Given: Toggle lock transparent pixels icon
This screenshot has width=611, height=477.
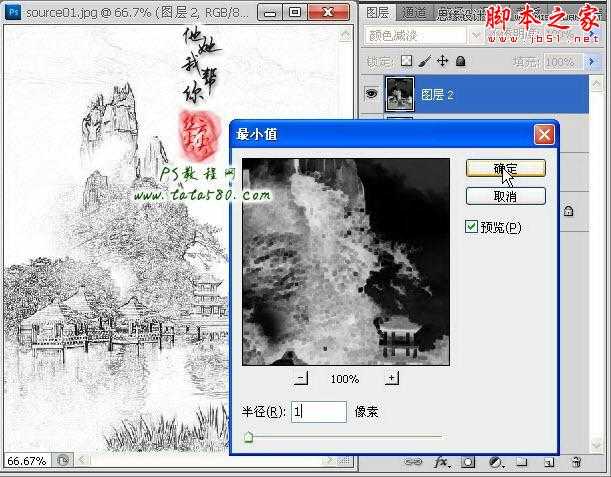Looking at the screenshot, I should tap(406, 61).
